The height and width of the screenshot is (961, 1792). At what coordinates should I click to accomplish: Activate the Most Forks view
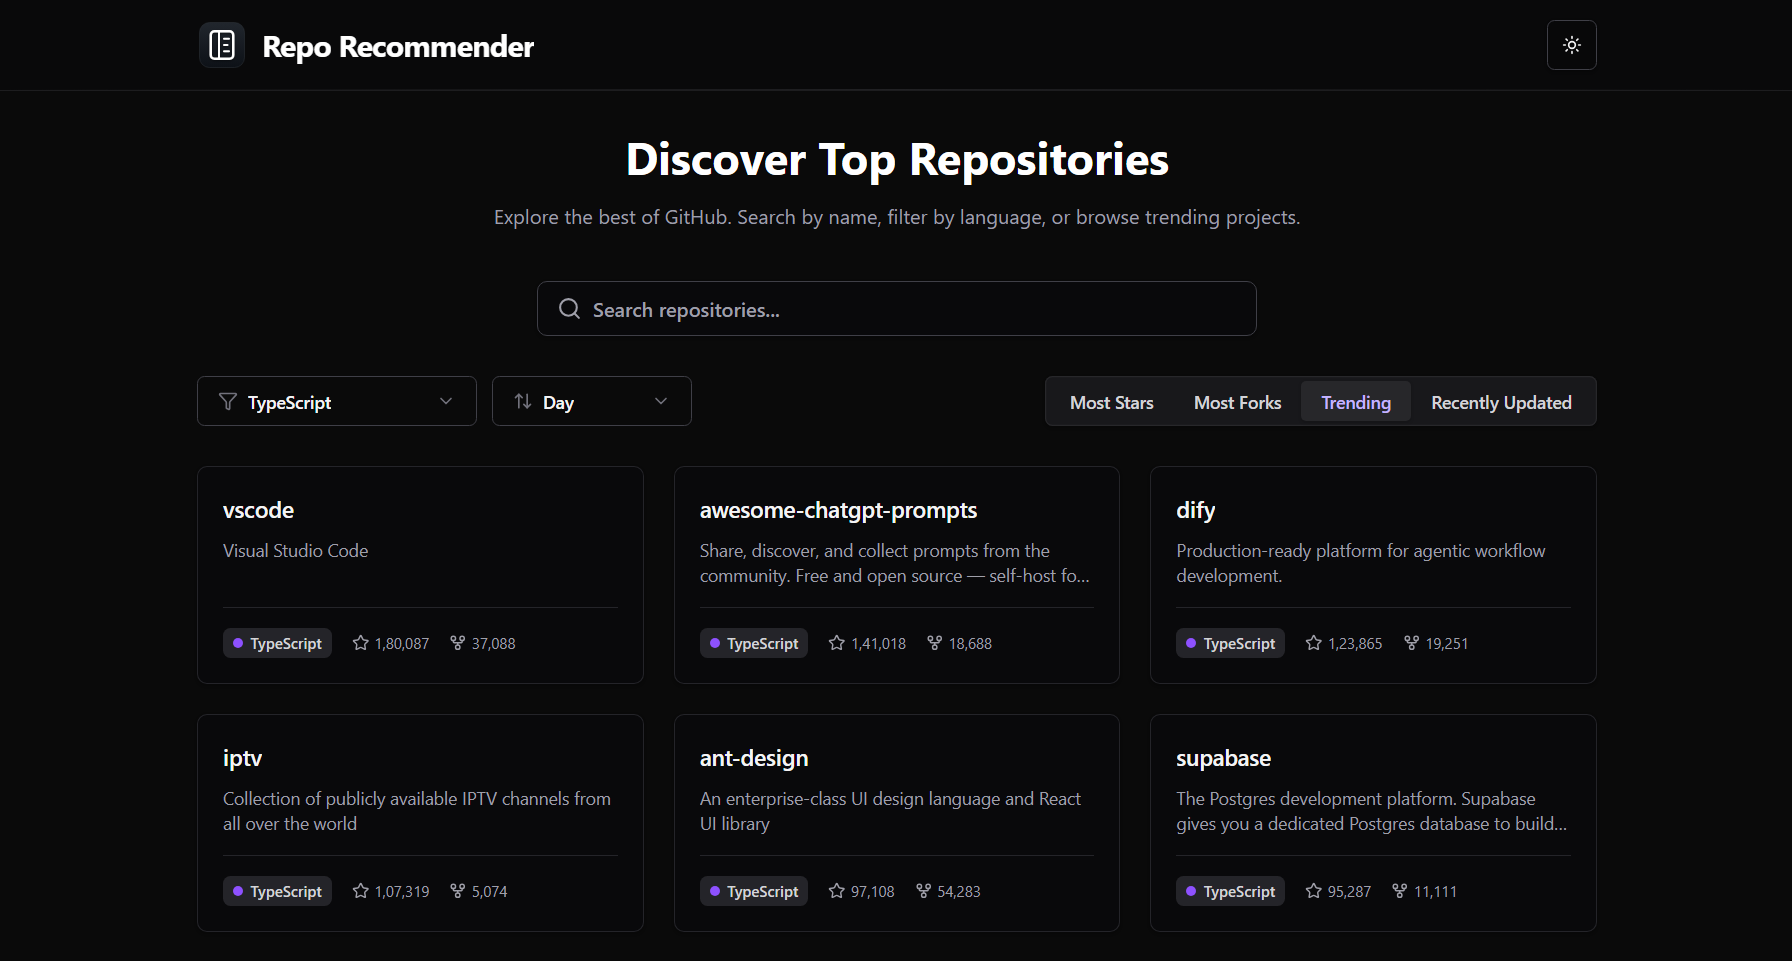coord(1237,401)
